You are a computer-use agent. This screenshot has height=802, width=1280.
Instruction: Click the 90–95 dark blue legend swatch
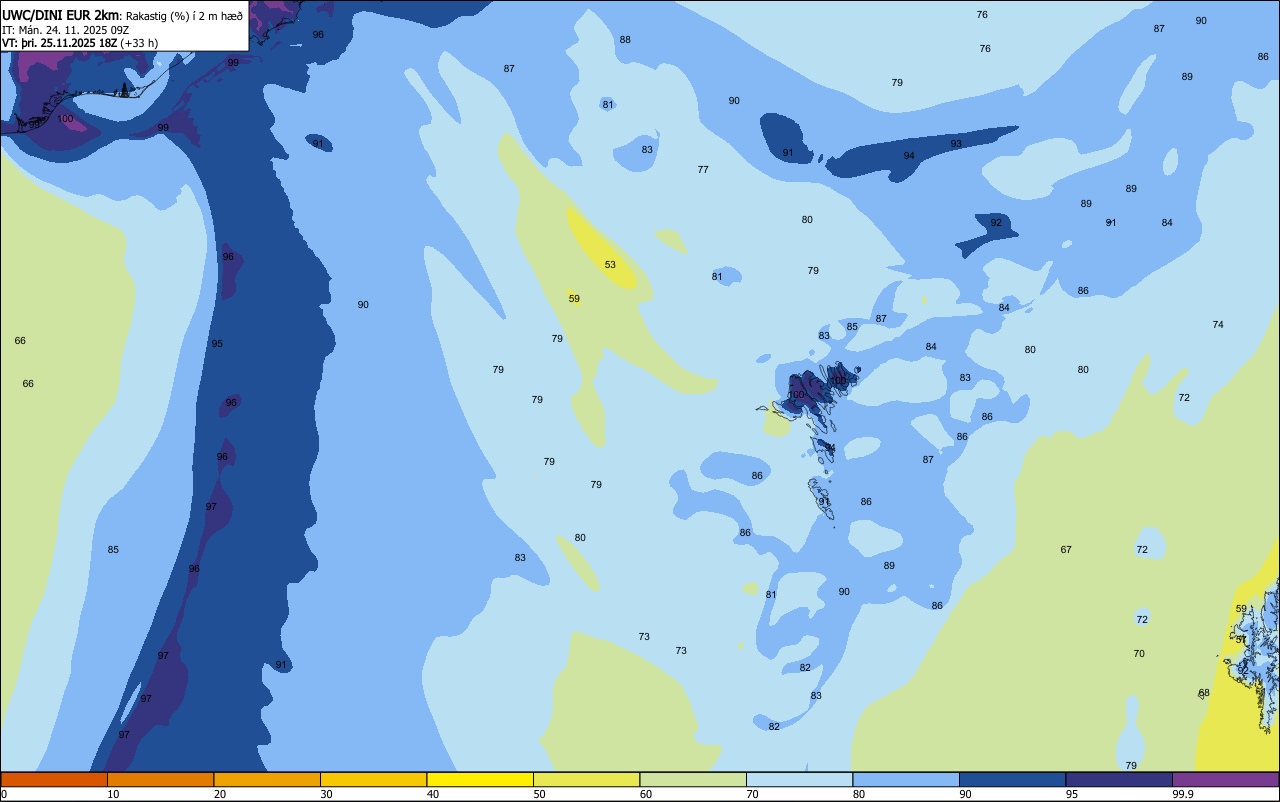1012,779
